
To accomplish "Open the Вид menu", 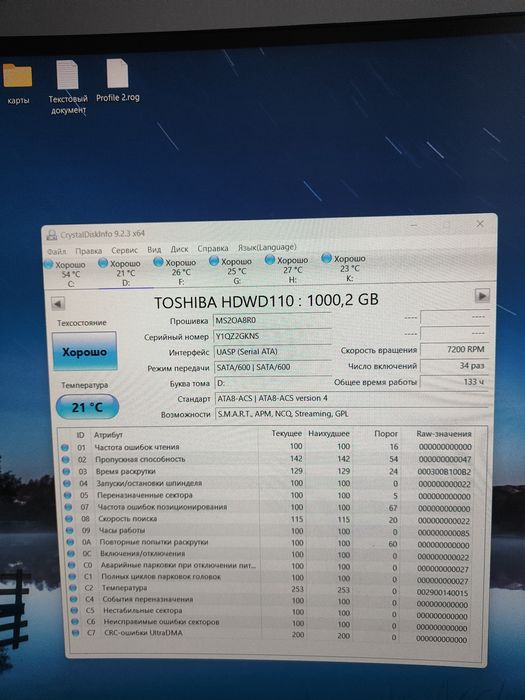I will (154, 250).
